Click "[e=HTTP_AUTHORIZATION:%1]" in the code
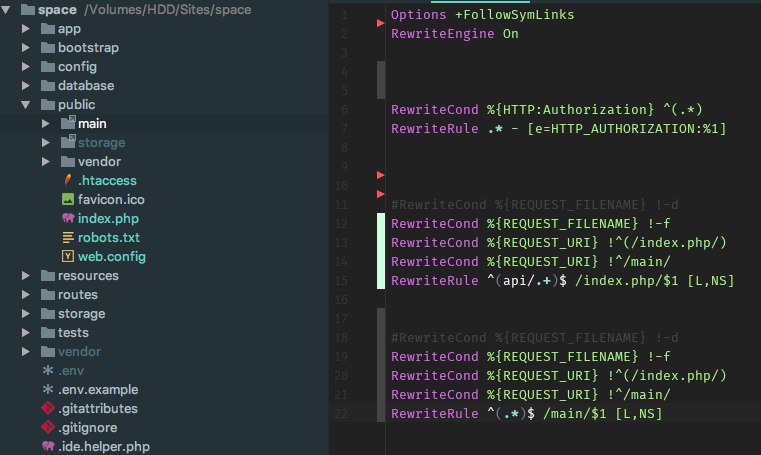 click(627, 129)
